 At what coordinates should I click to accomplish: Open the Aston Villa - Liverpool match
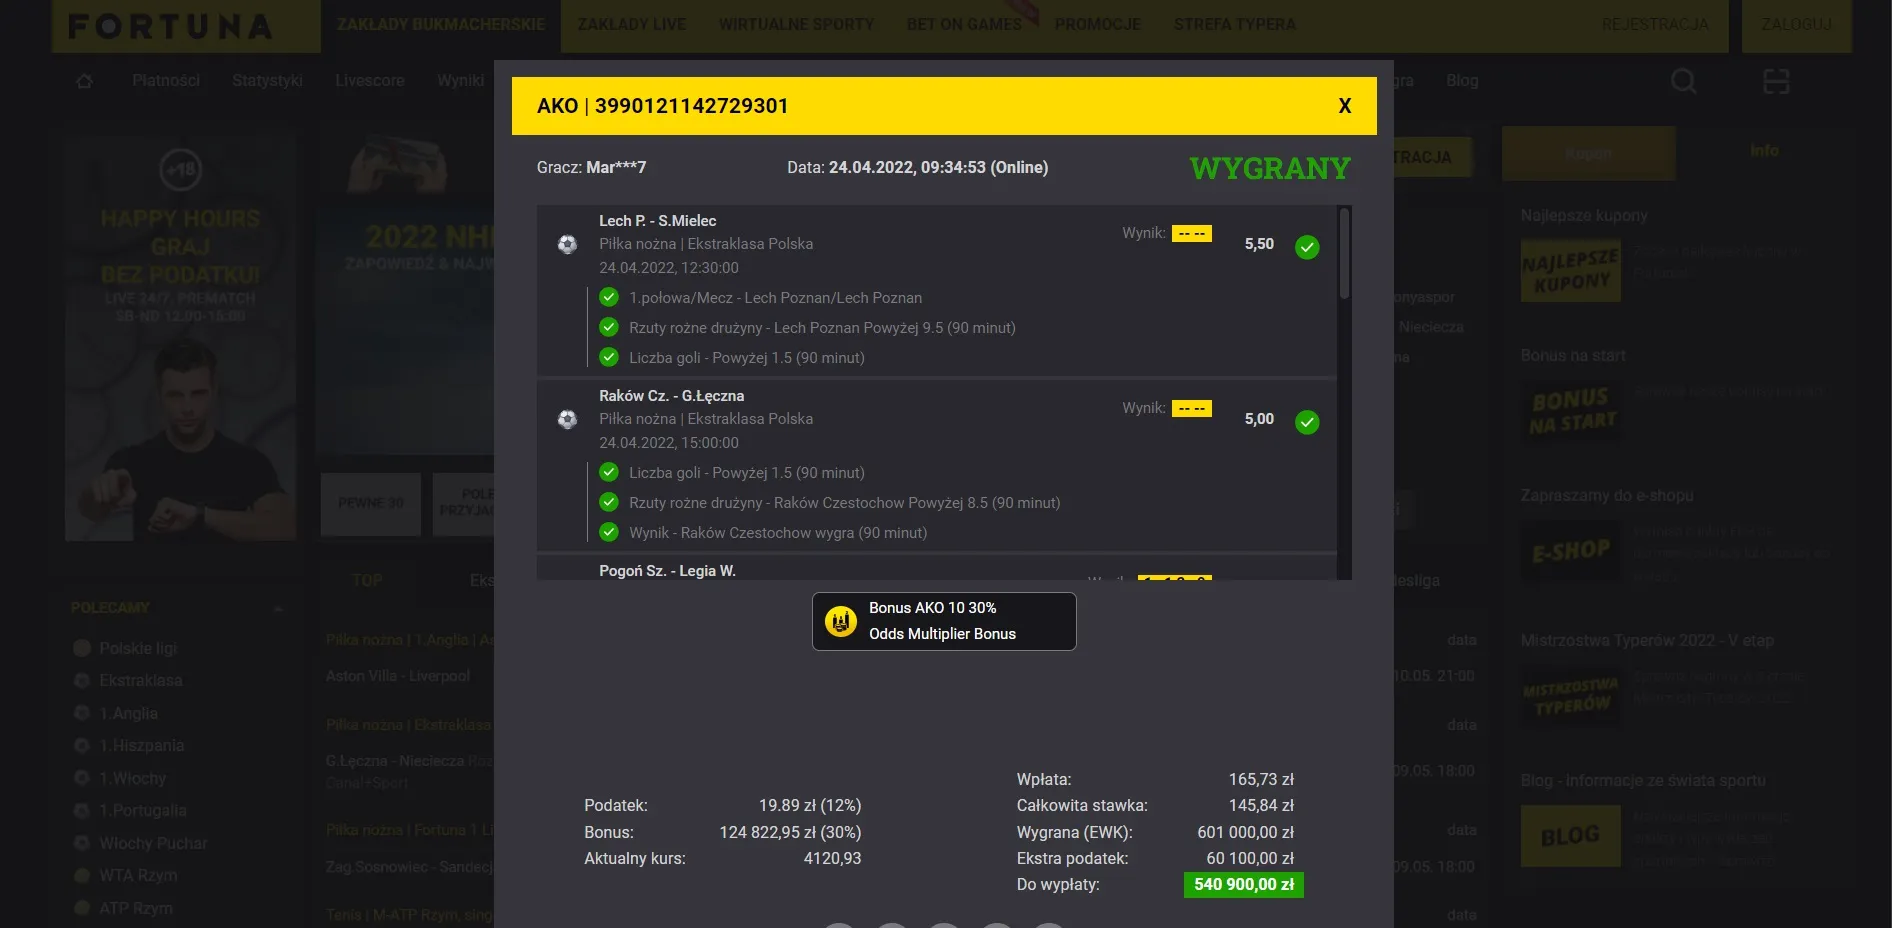[x=398, y=676]
